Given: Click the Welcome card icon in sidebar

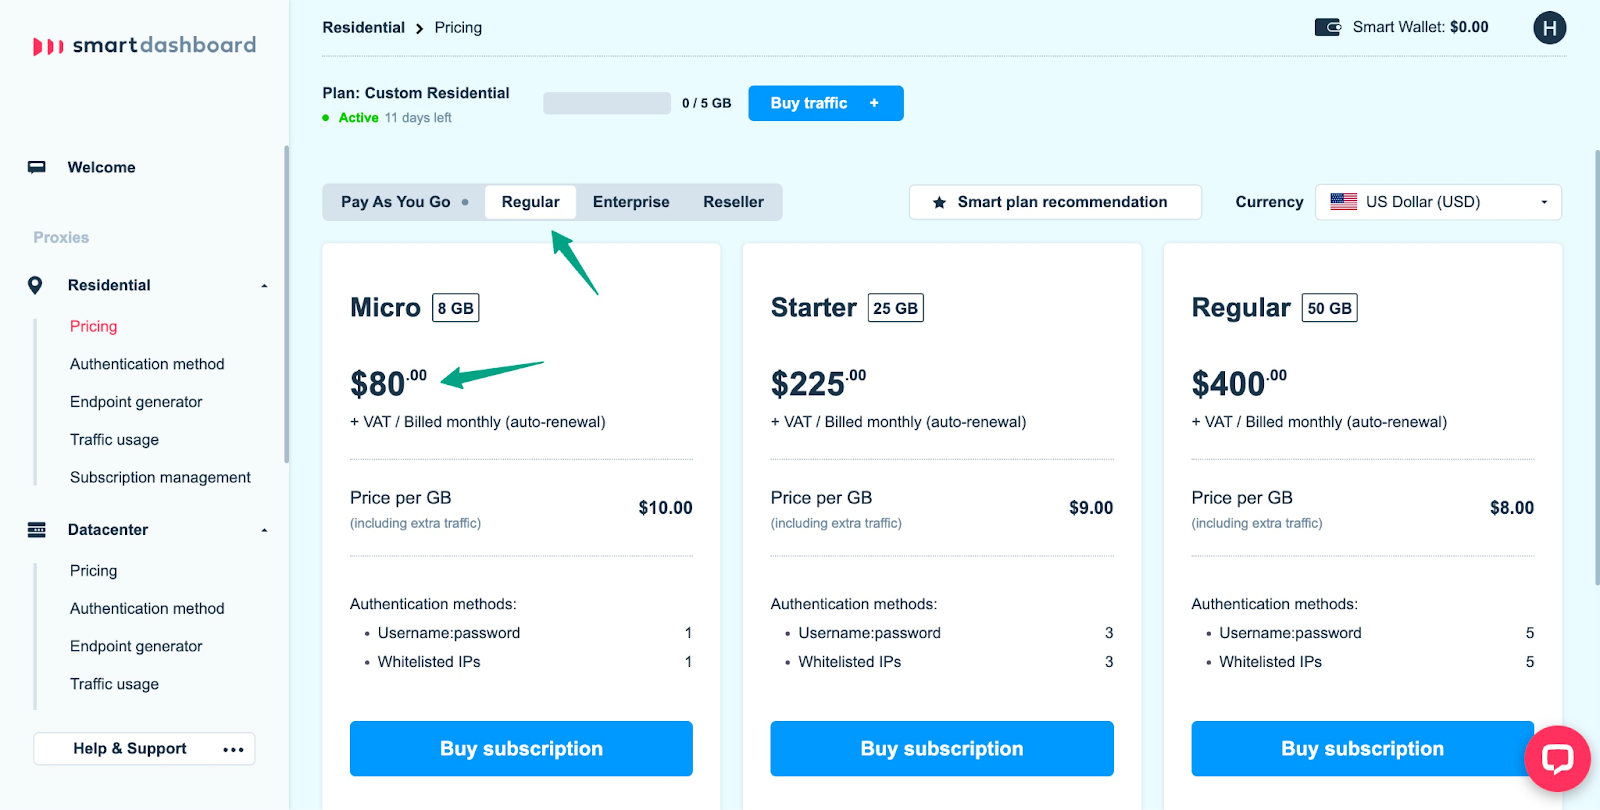Looking at the screenshot, I should click(x=37, y=167).
